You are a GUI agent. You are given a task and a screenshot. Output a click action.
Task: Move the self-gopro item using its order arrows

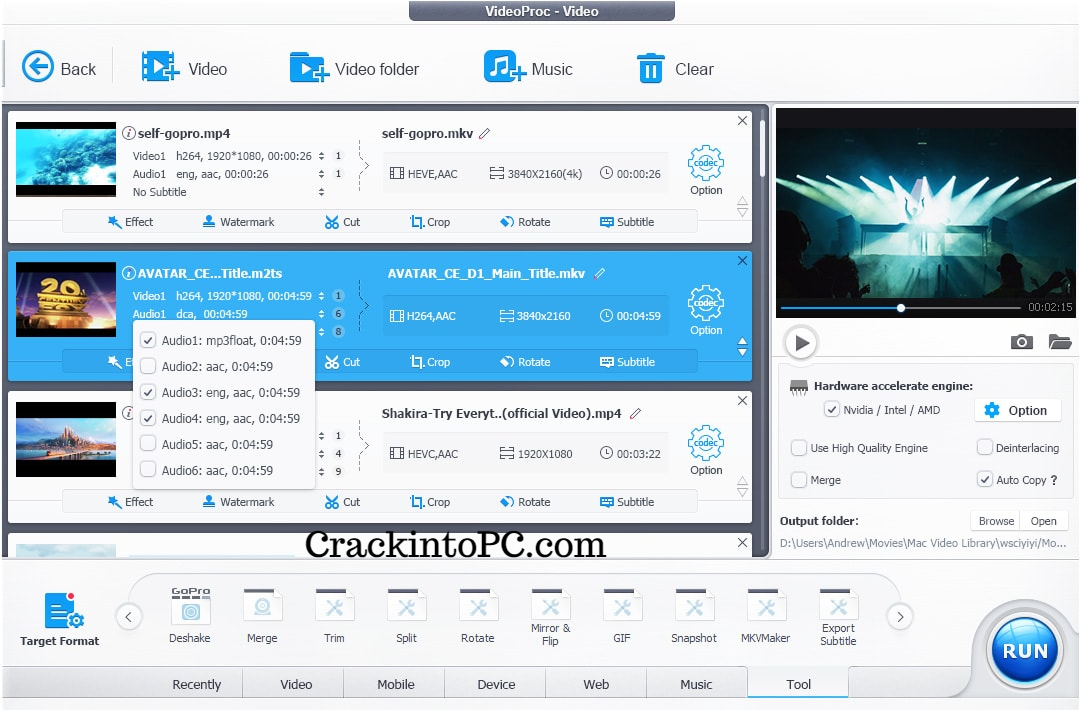click(742, 207)
